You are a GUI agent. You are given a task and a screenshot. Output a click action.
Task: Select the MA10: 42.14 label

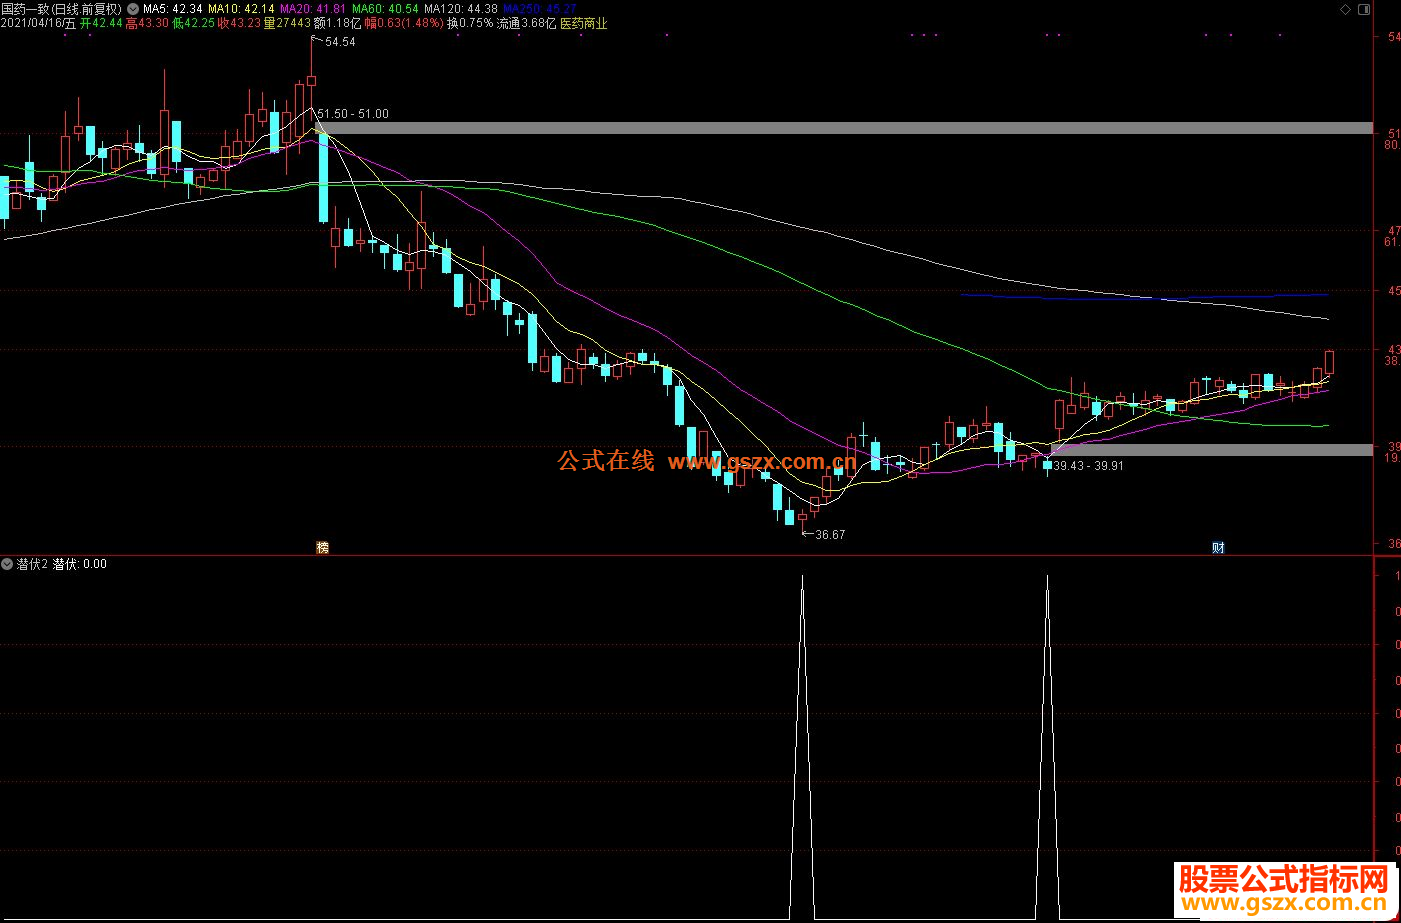241,9
